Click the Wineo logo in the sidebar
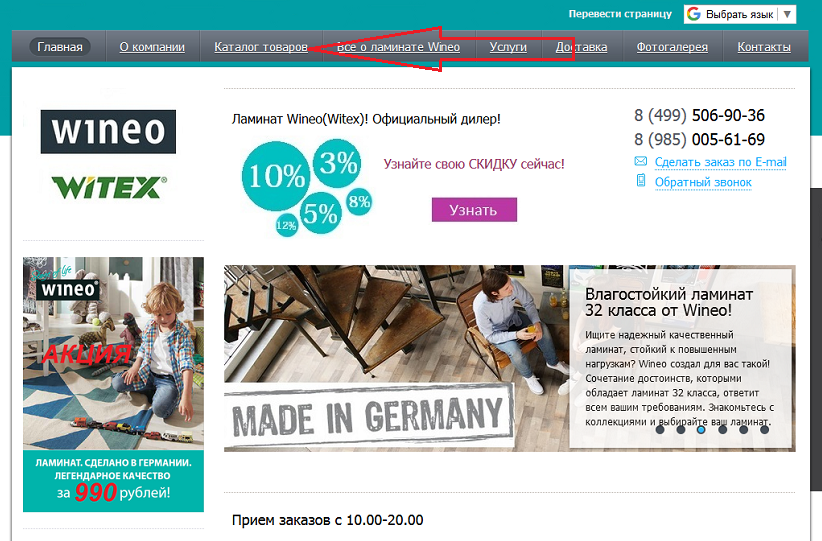The width and height of the screenshot is (822, 541). [x=108, y=132]
